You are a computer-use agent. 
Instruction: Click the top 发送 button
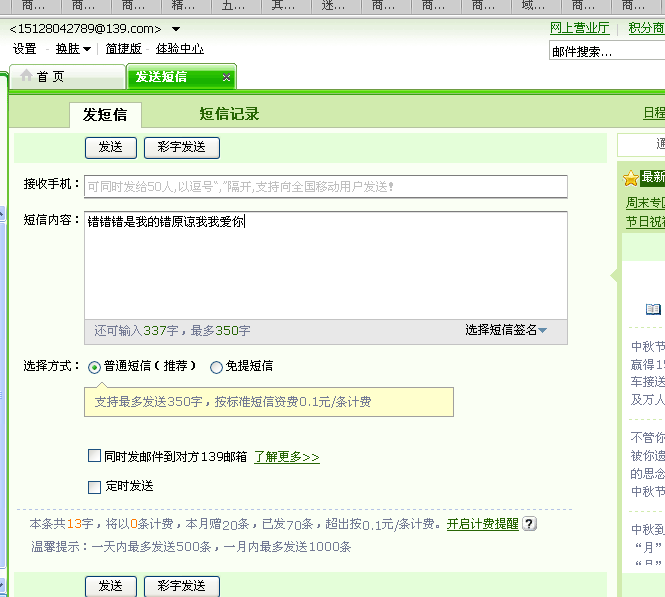coord(111,148)
